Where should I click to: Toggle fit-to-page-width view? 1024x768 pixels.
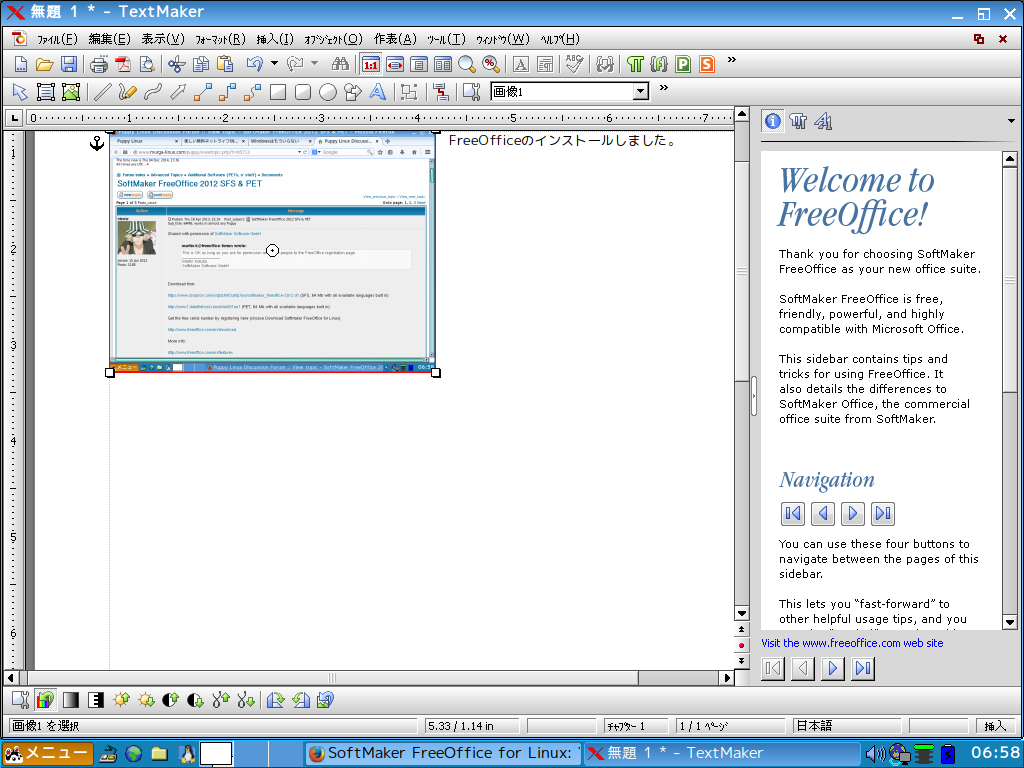click(x=394, y=64)
